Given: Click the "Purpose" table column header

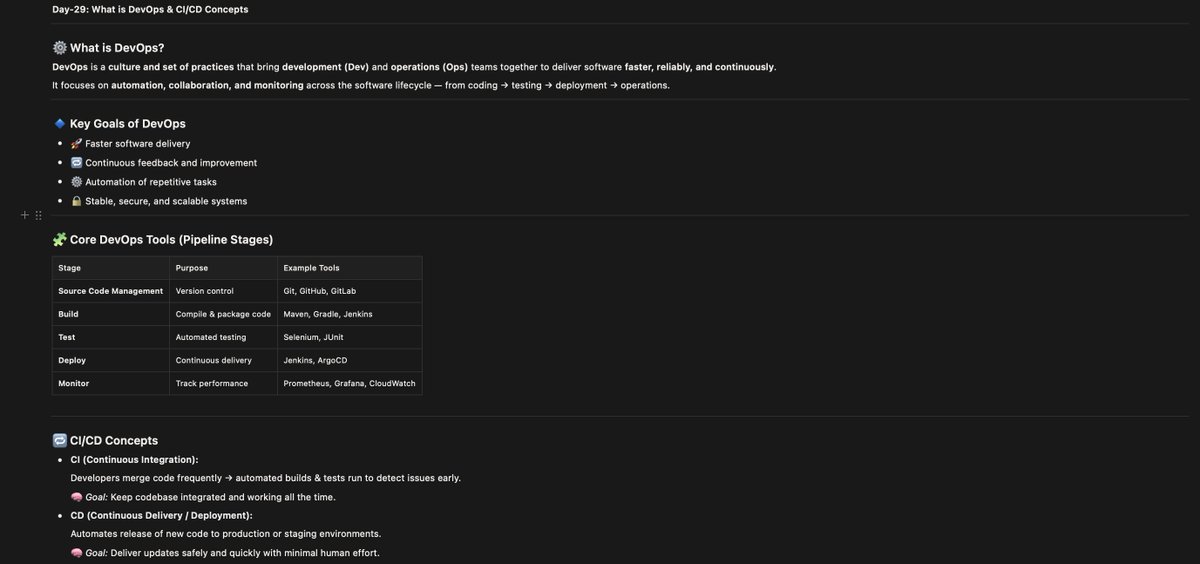Looking at the screenshot, I should coord(223,268).
